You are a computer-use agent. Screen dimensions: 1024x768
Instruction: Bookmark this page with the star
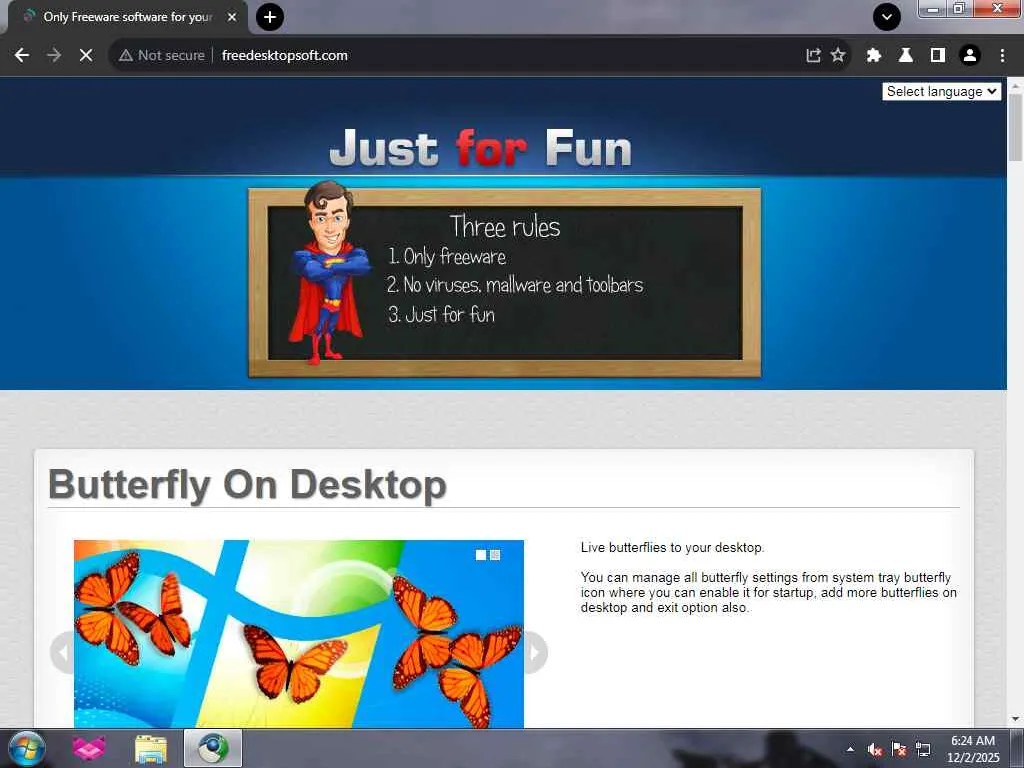tap(838, 56)
